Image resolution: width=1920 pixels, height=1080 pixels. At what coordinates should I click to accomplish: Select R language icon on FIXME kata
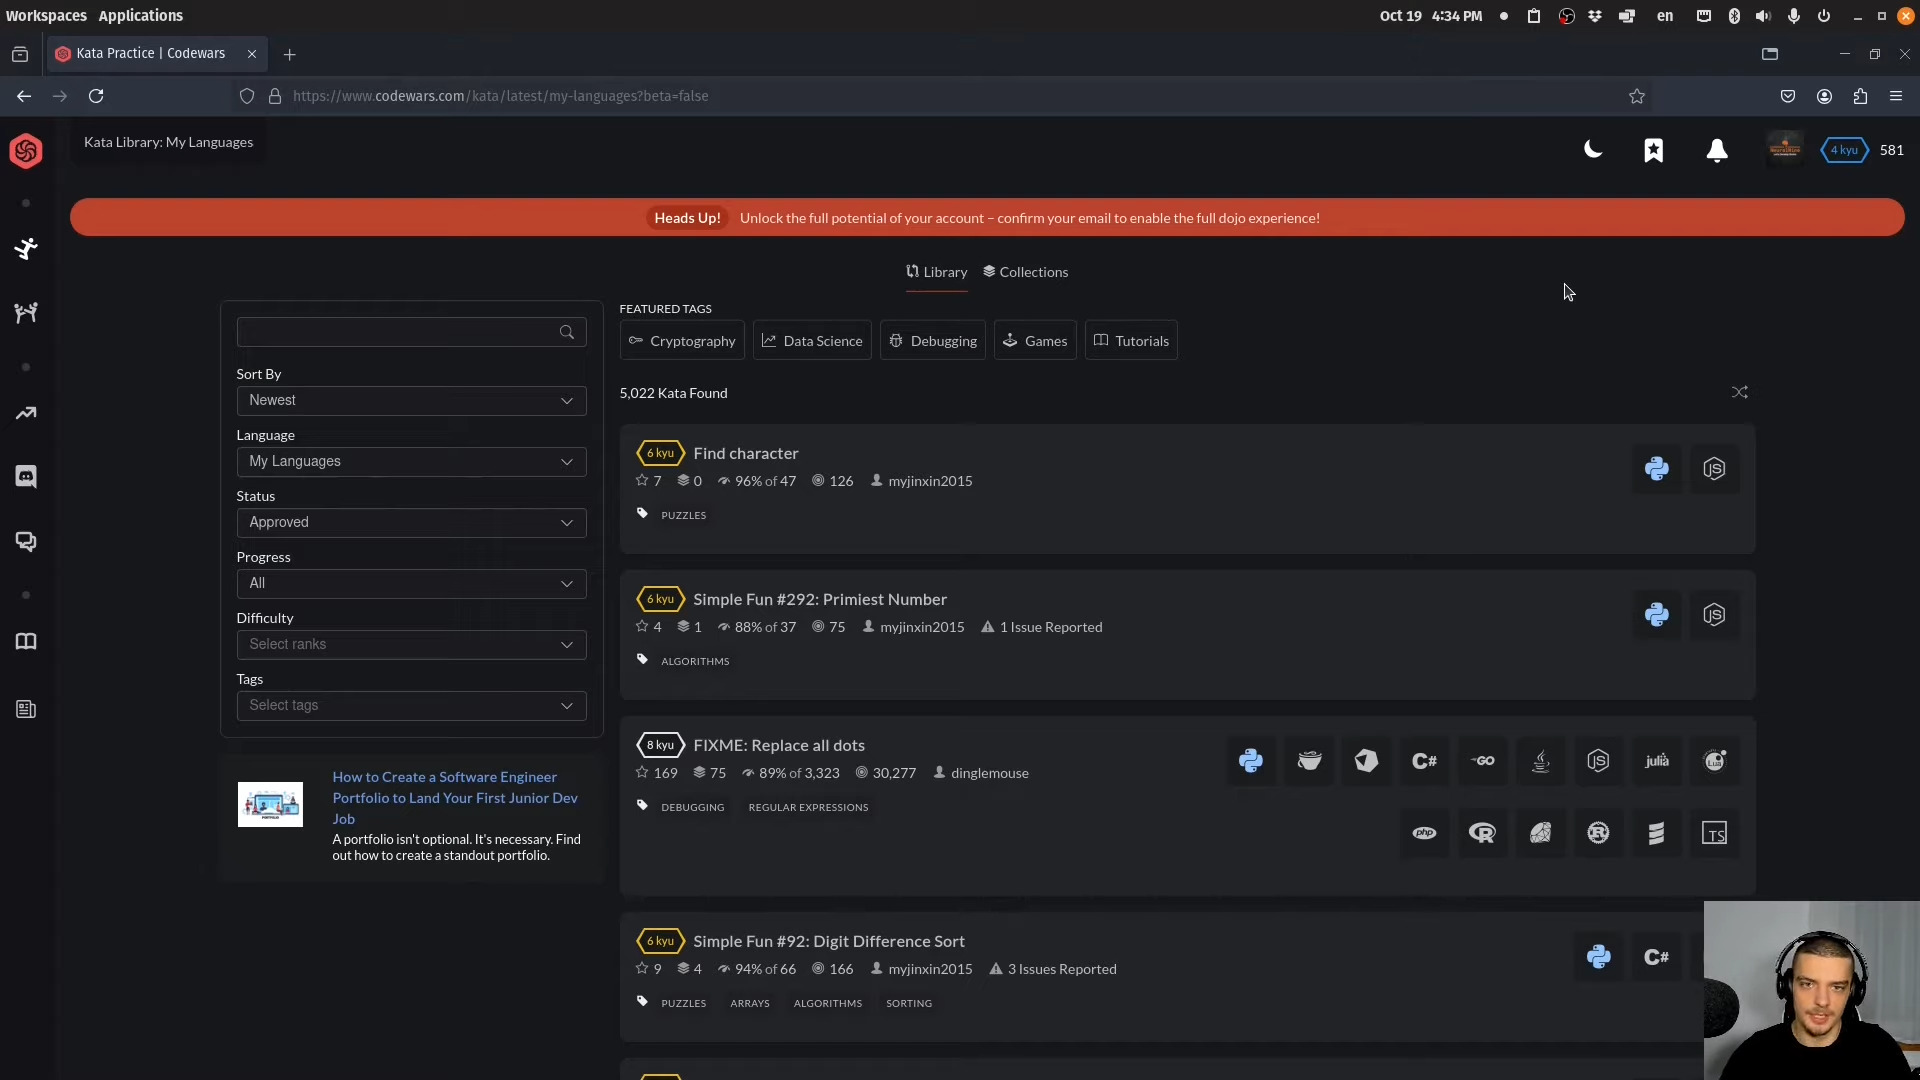tap(1483, 833)
